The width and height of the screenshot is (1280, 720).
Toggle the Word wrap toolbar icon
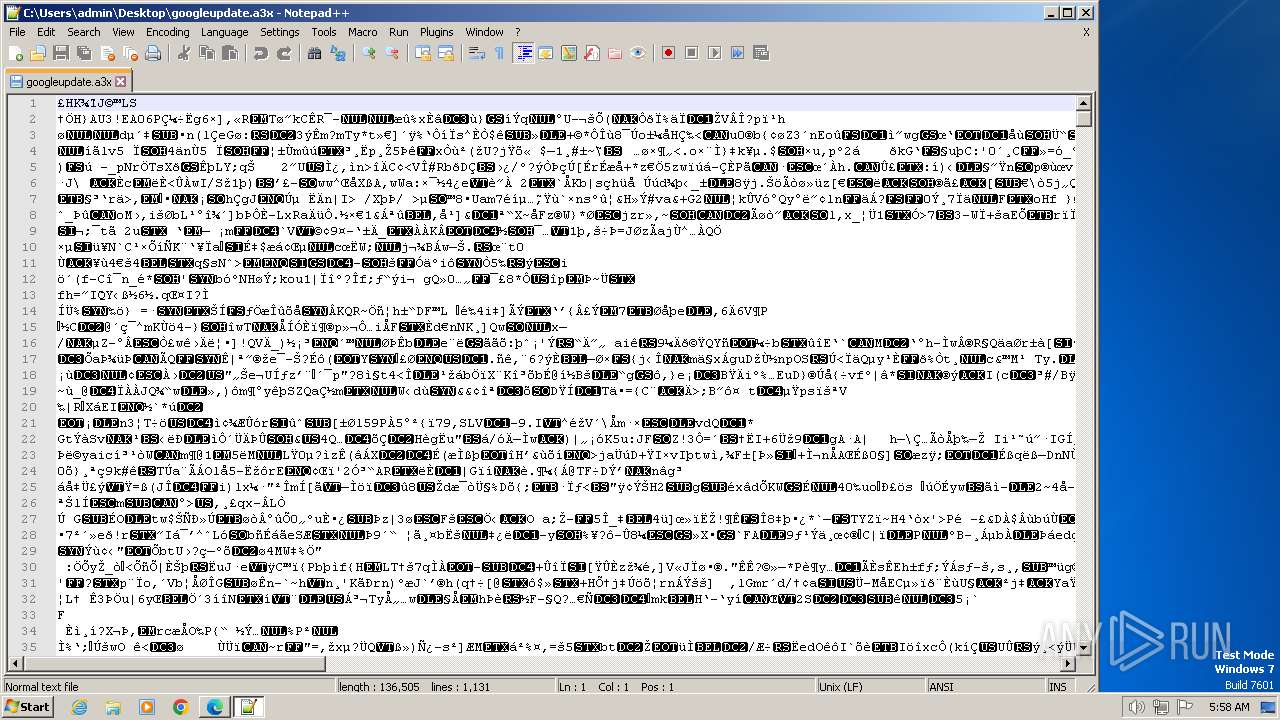pos(477,53)
